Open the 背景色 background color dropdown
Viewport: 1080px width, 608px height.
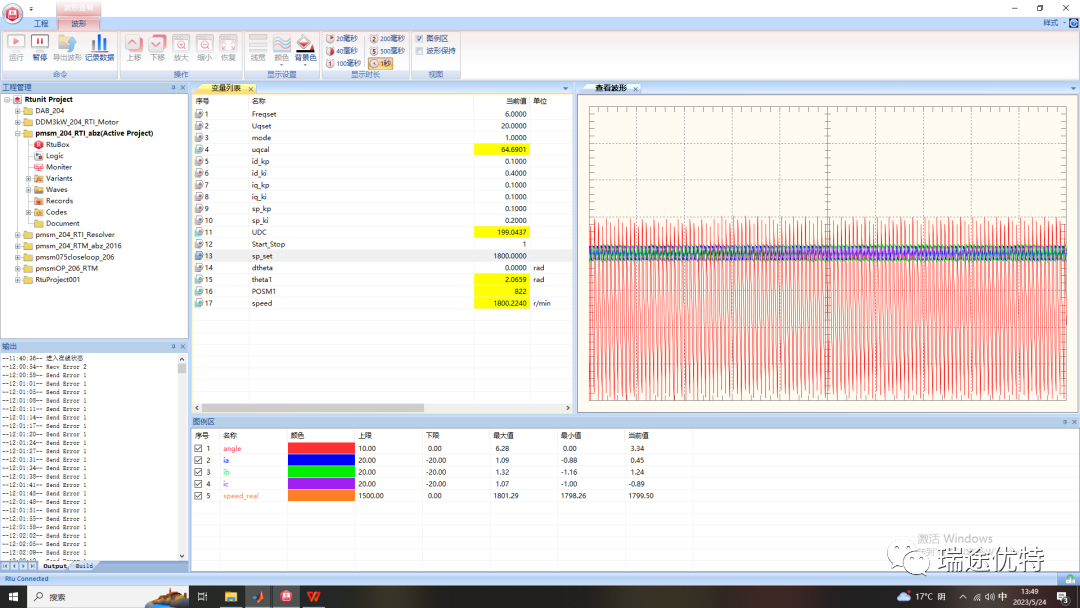tap(305, 58)
